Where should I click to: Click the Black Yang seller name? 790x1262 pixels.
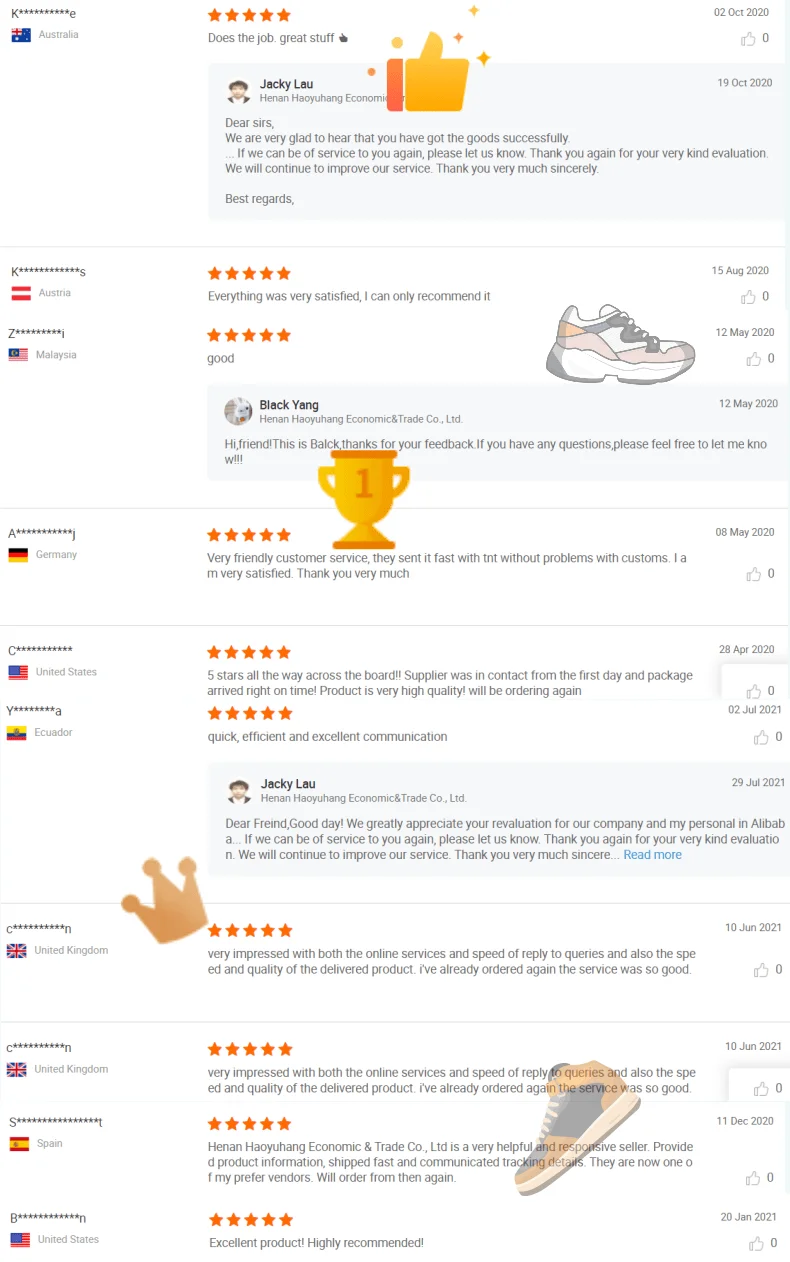coord(289,405)
